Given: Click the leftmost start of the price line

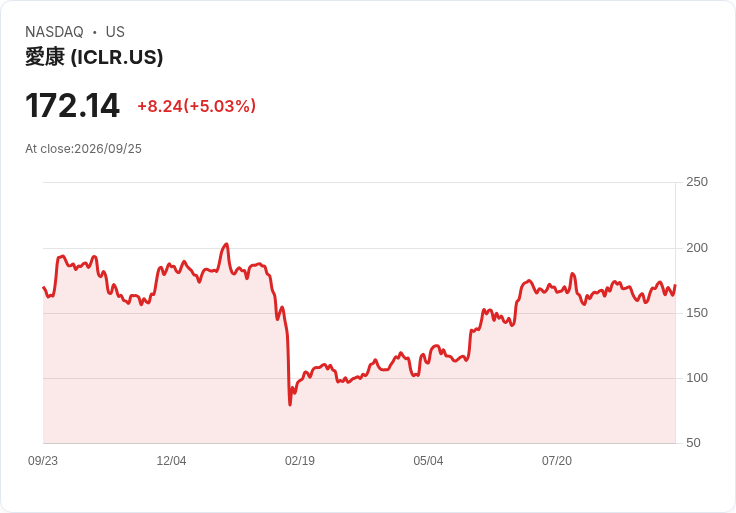Looking at the screenshot, I should [44, 287].
